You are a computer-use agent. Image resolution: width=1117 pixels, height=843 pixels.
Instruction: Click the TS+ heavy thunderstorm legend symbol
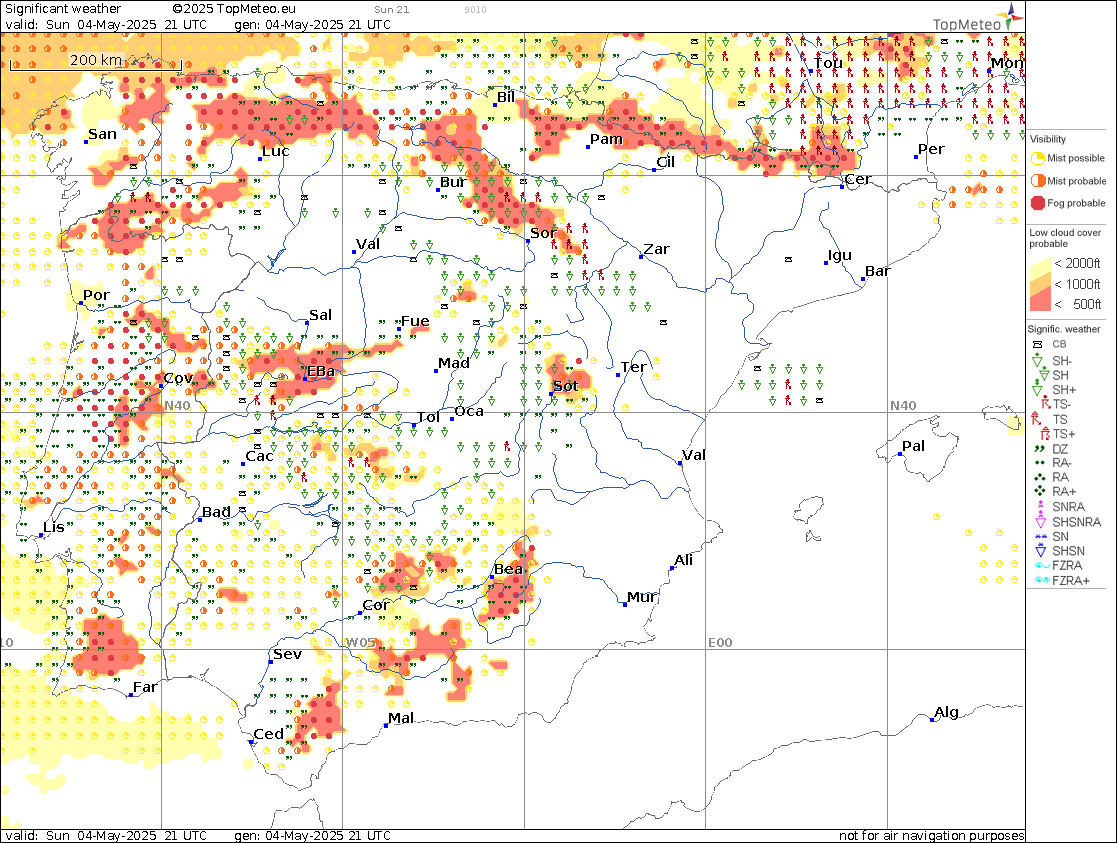click(1045, 433)
